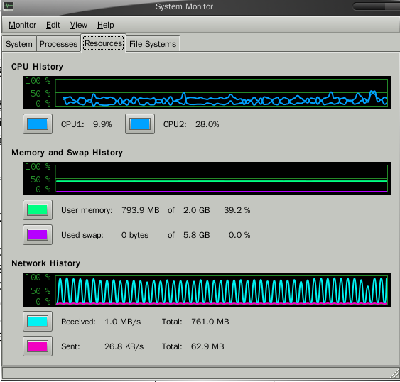Image resolution: width=400 pixels, height=382 pixels.
Task: Open the Help menu
Action: 106,25
